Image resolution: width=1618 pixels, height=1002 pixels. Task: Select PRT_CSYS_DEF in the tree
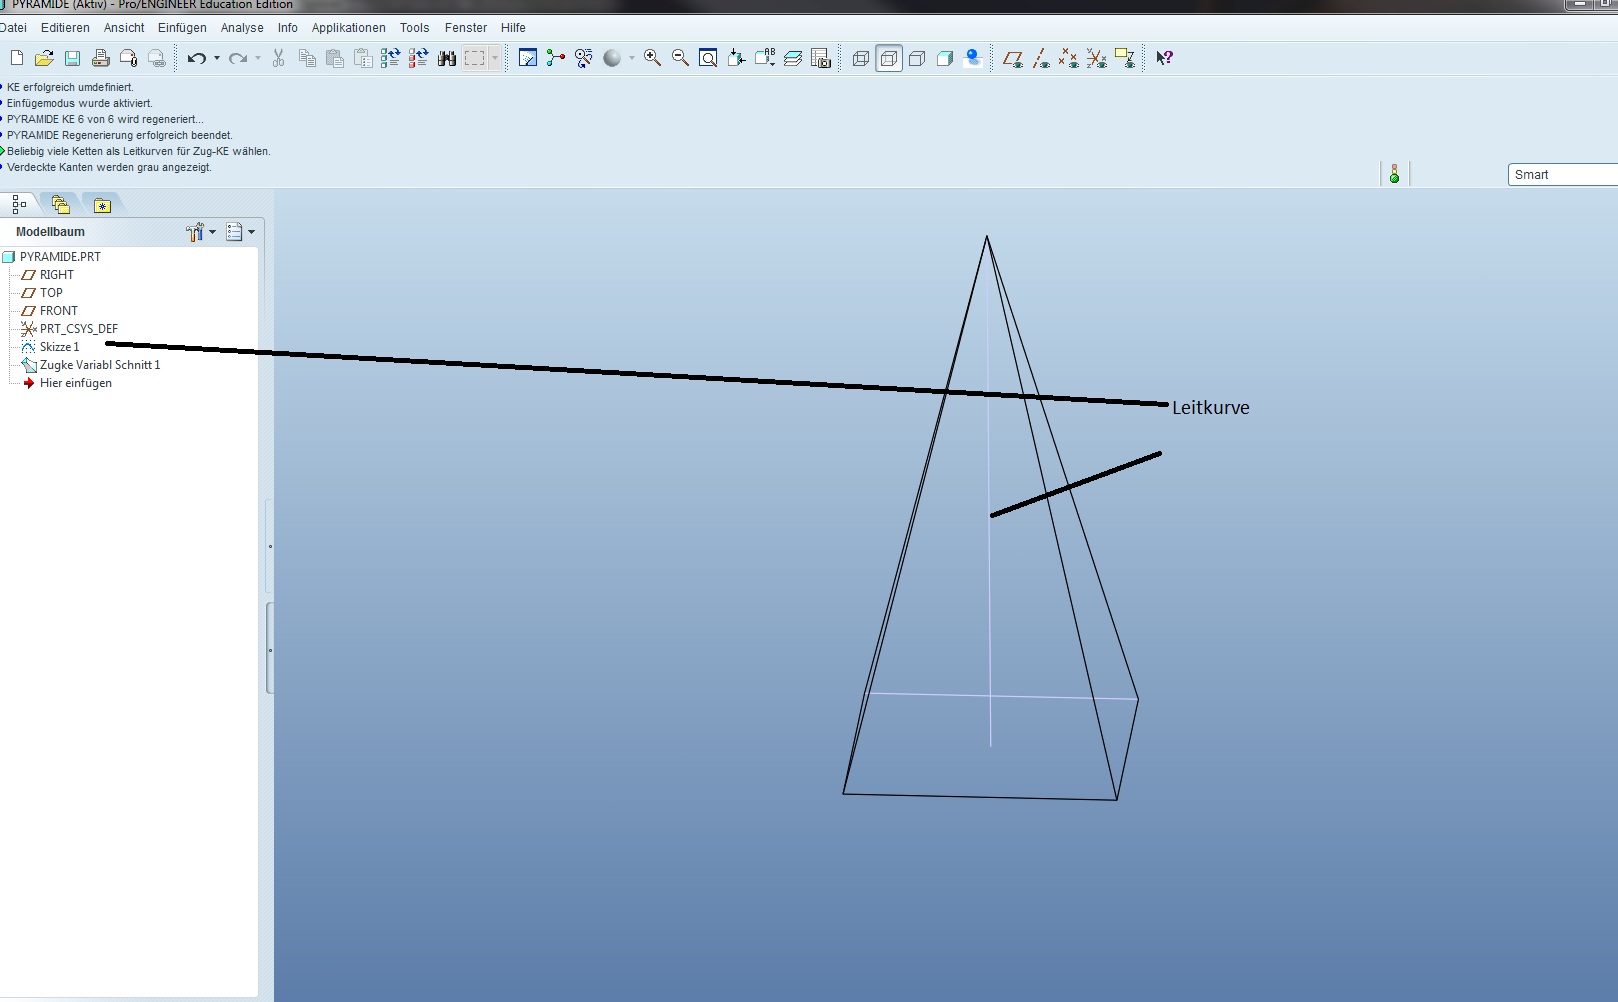pos(70,329)
